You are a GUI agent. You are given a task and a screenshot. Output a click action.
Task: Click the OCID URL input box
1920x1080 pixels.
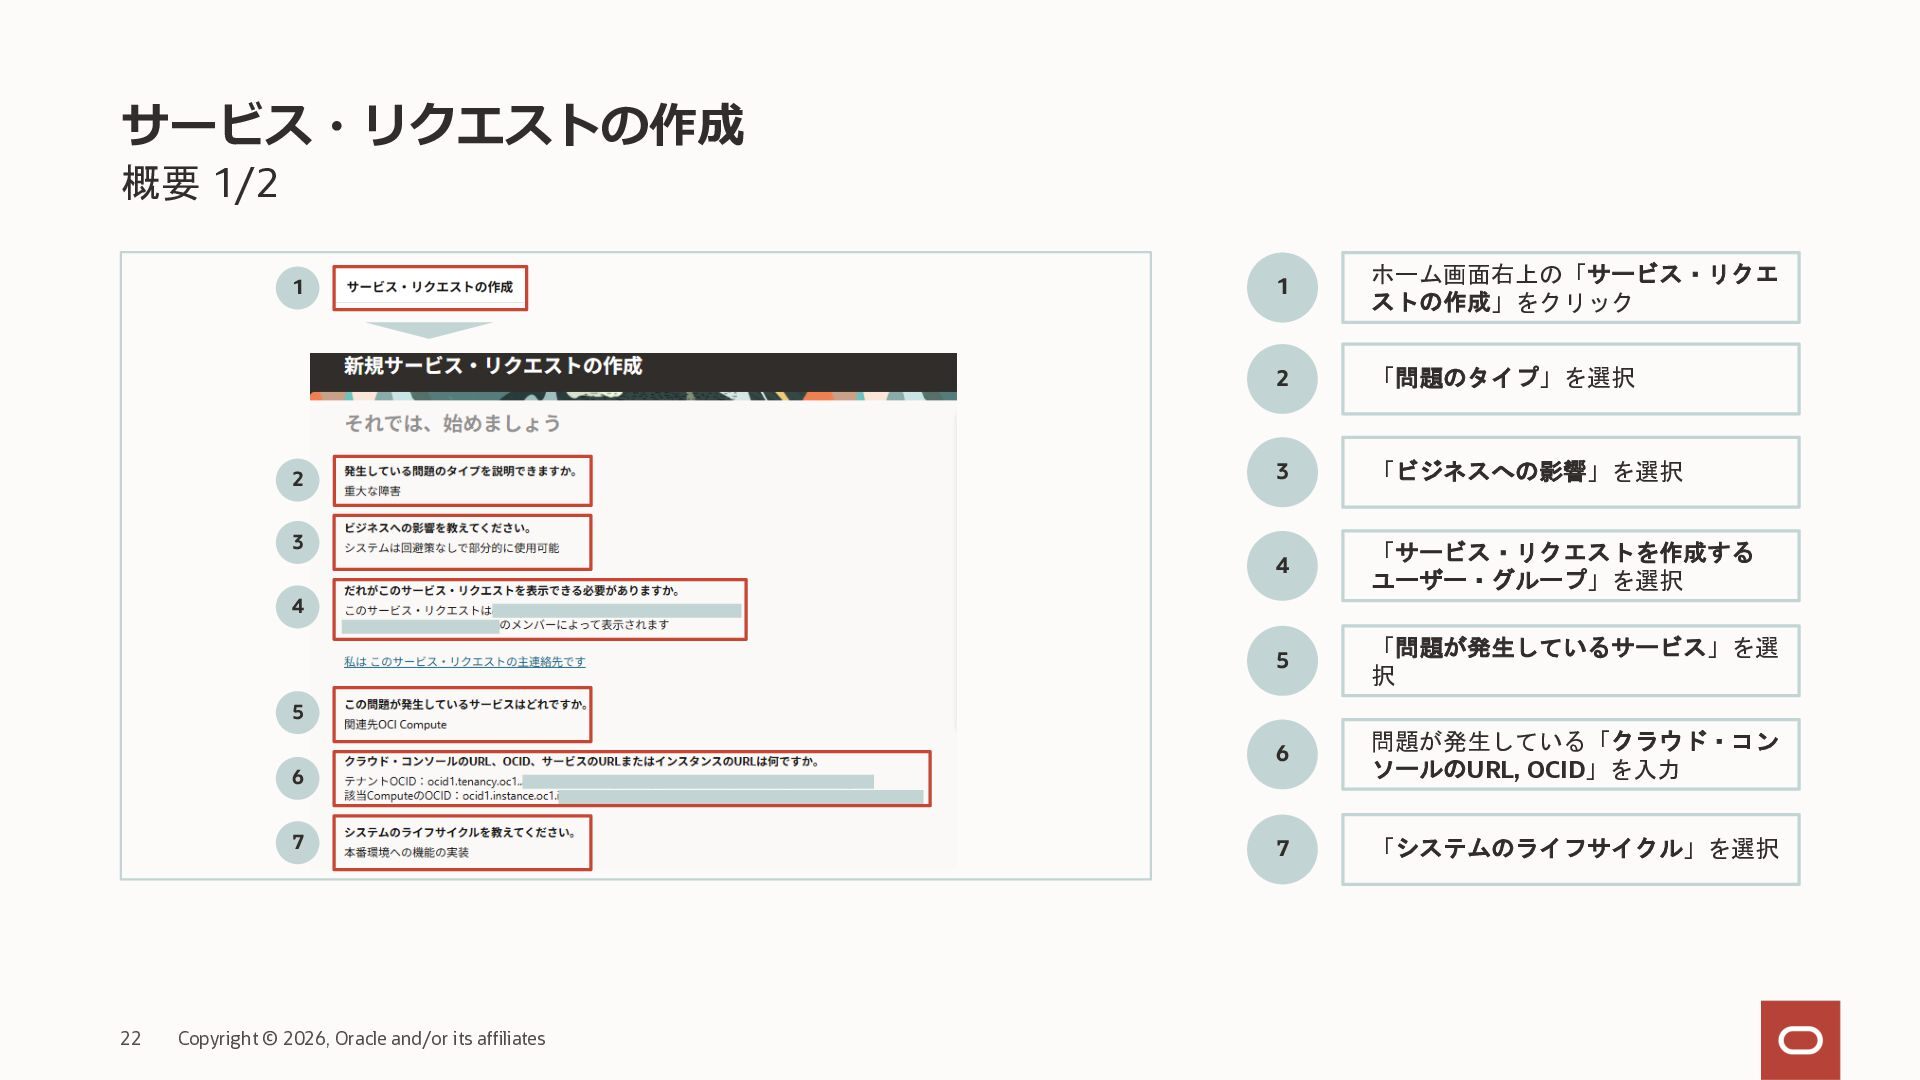[x=631, y=779]
